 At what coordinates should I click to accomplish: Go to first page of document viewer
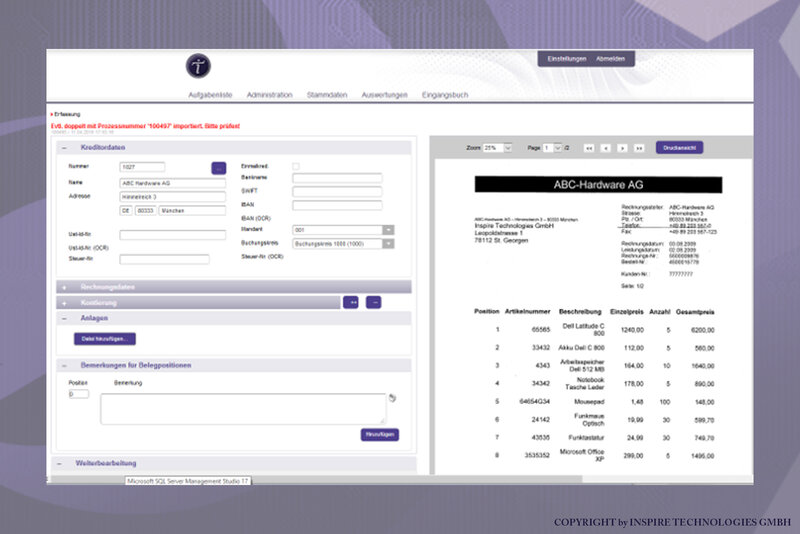(x=589, y=148)
